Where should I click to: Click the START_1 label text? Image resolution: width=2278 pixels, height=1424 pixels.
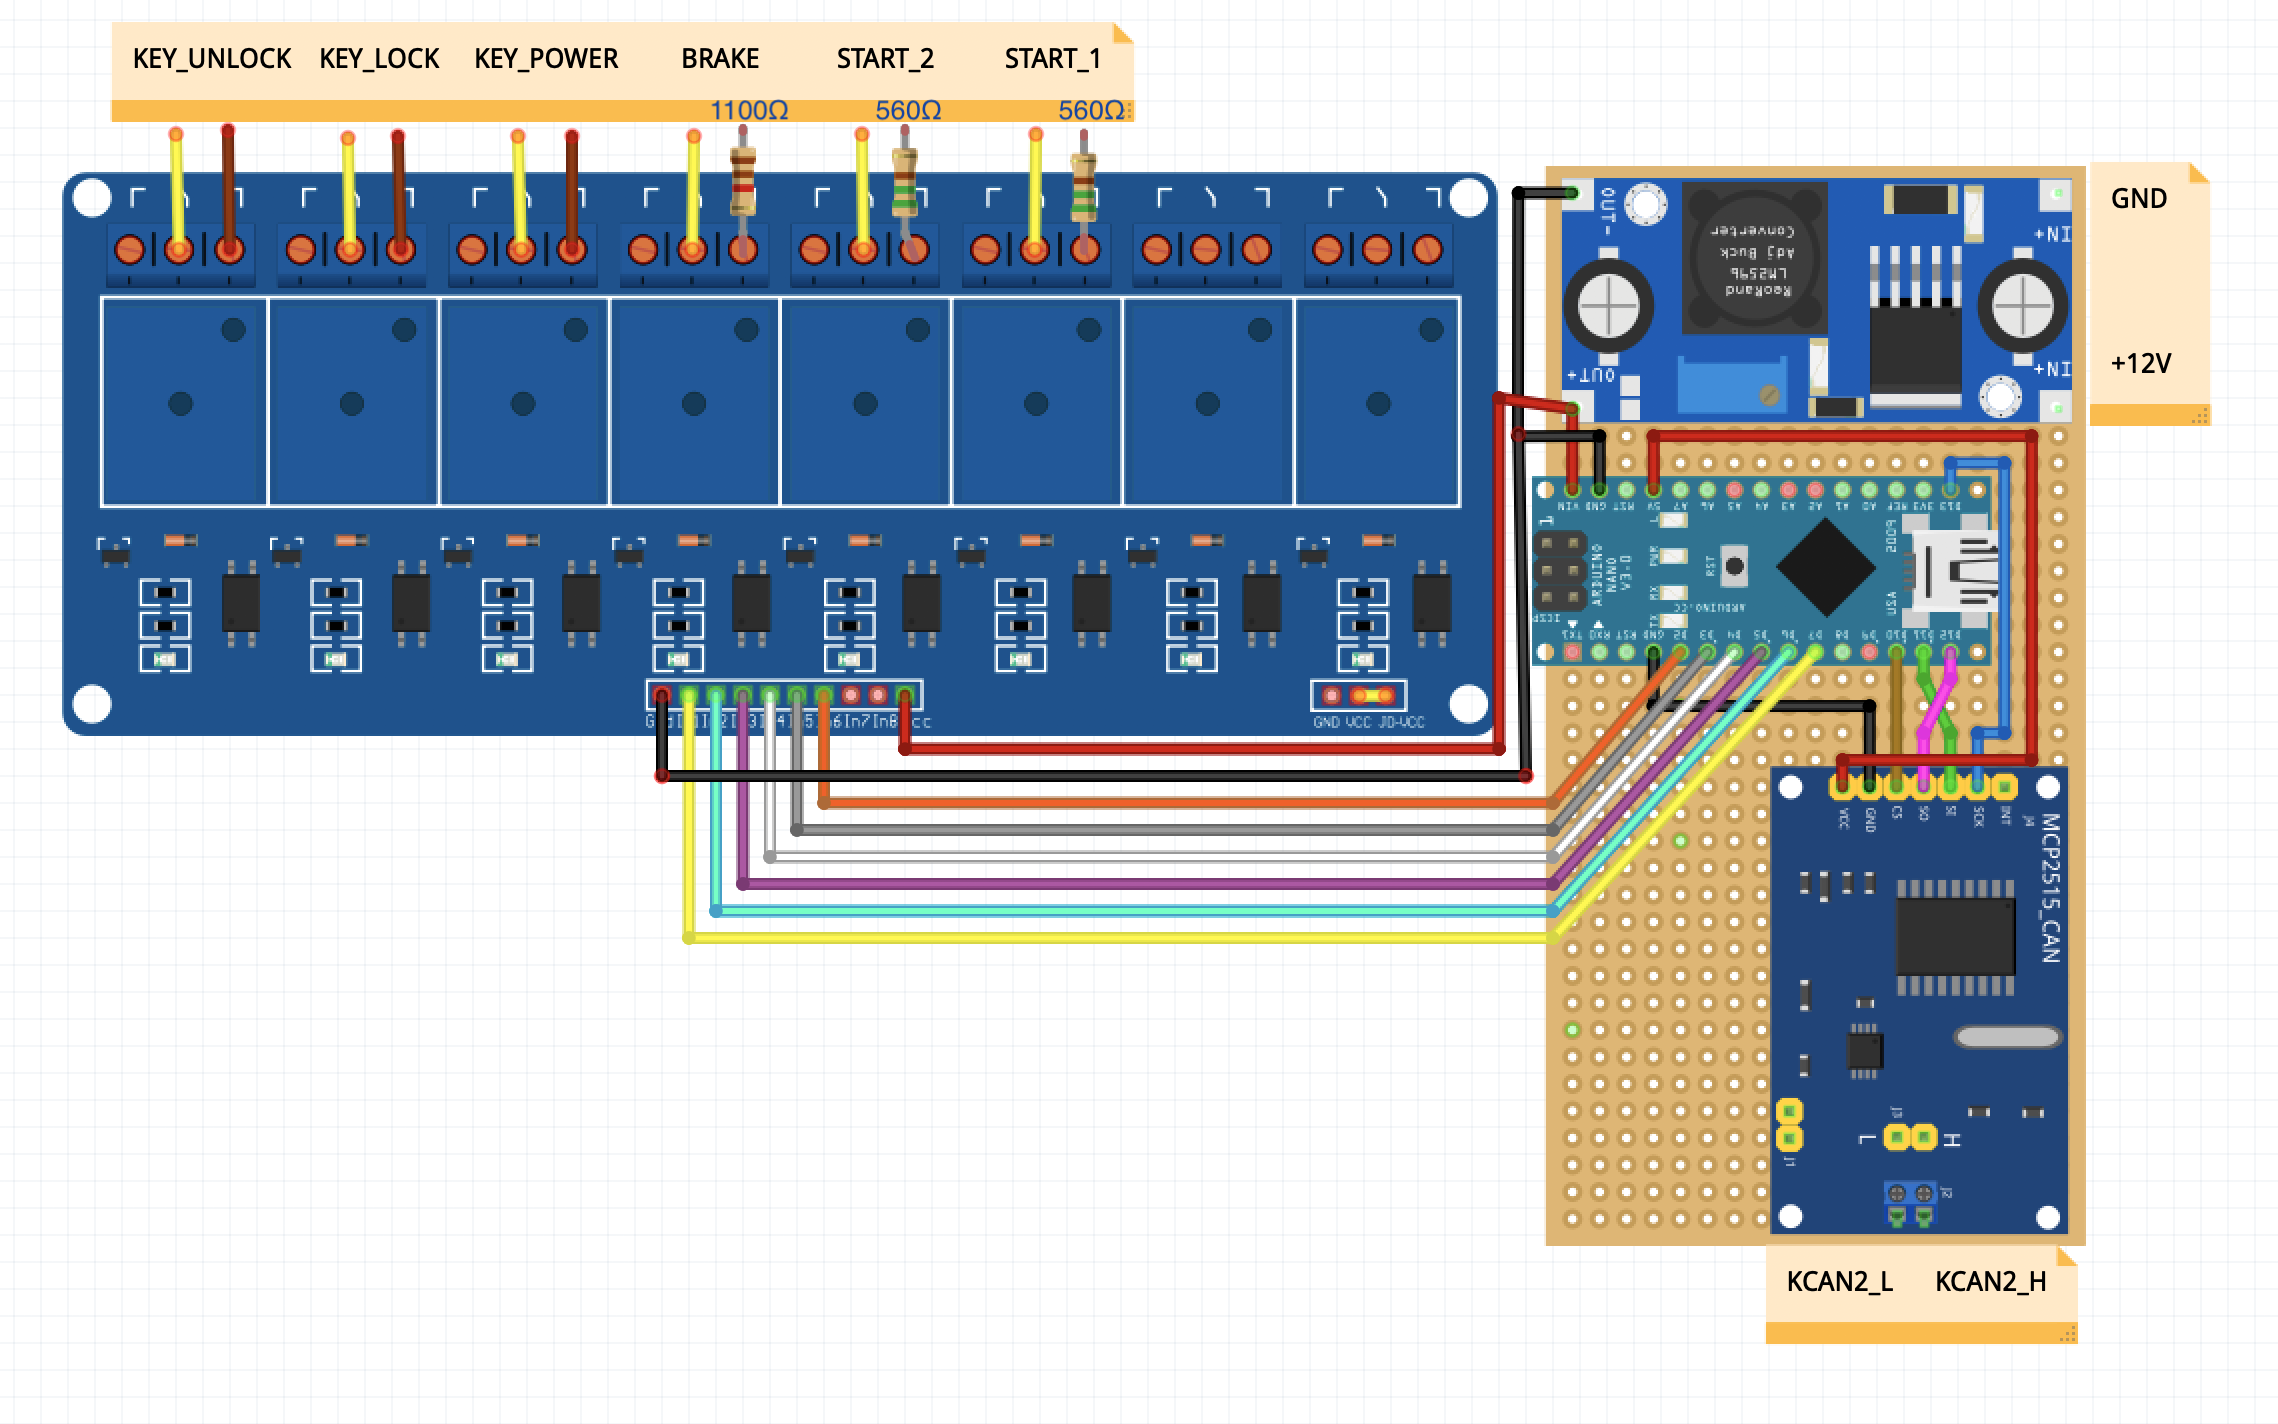point(1052,59)
